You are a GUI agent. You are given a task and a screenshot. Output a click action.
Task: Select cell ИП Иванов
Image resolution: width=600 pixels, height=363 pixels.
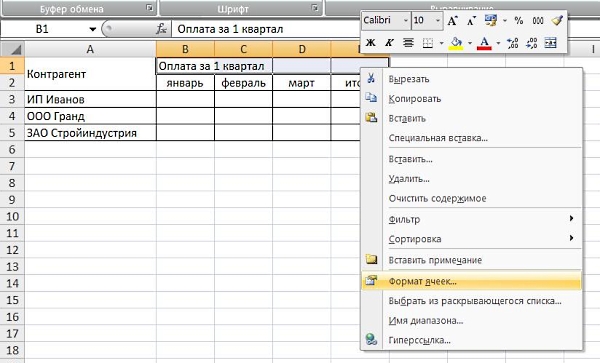(90, 99)
